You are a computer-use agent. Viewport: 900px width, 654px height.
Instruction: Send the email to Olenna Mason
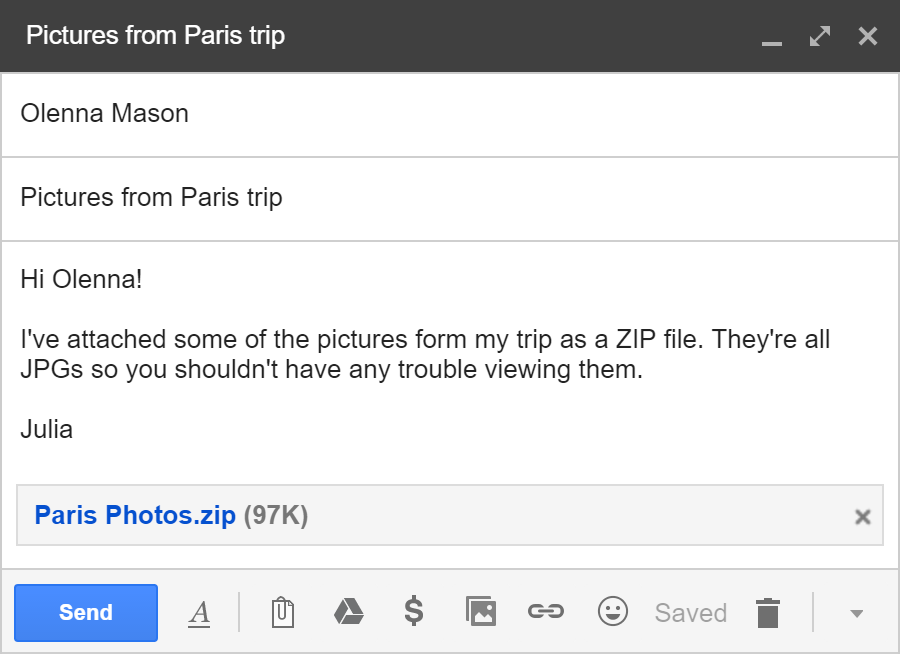point(85,612)
